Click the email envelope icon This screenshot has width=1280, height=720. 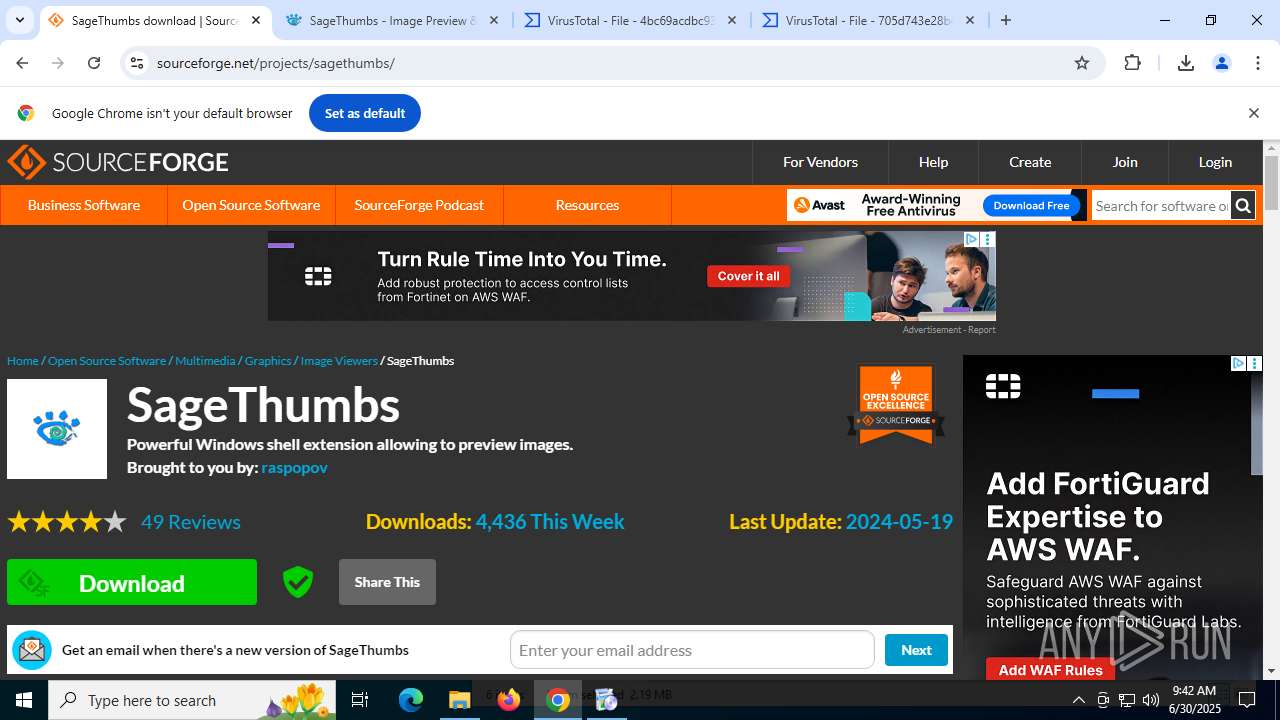coord(32,650)
